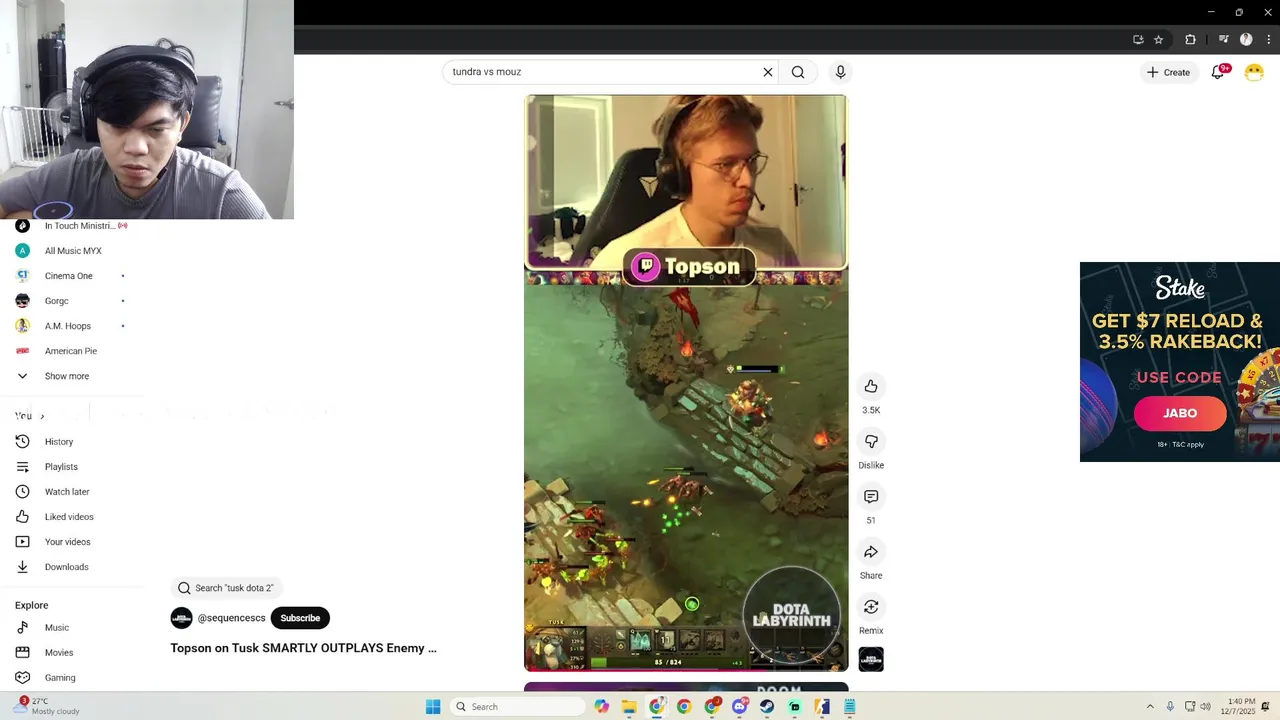Like the Topson Tusk short
Viewport: 1280px width, 720px height.
point(871,386)
